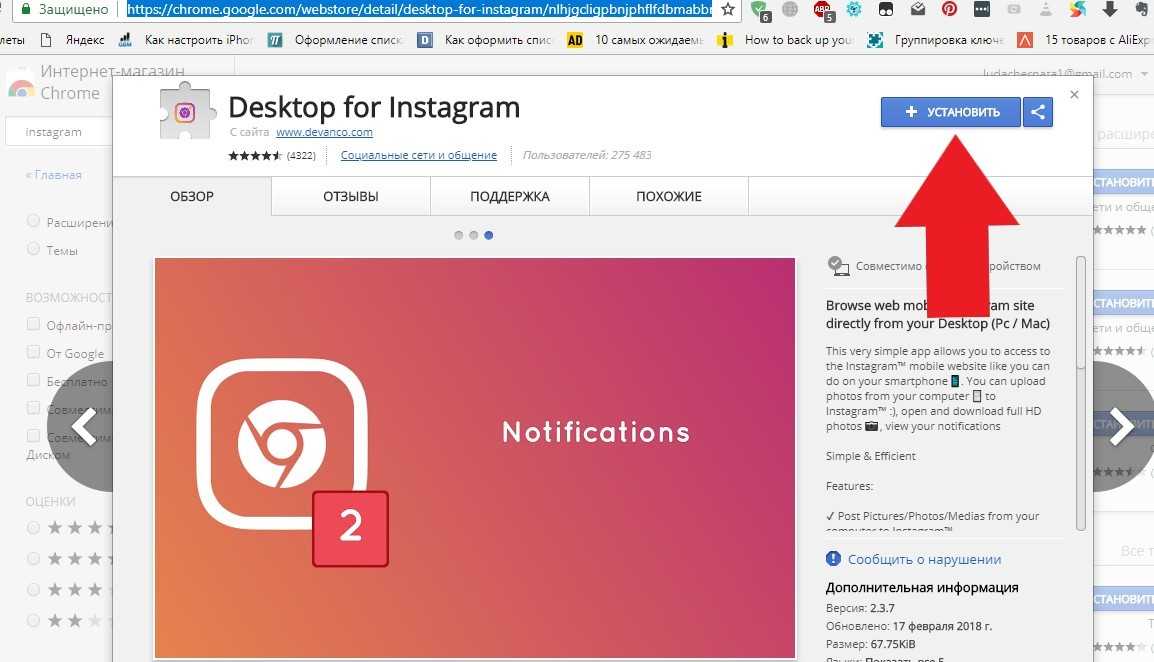Open 'Социальные сети и общение' category link
The image size is (1154, 662).
(419, 155)
